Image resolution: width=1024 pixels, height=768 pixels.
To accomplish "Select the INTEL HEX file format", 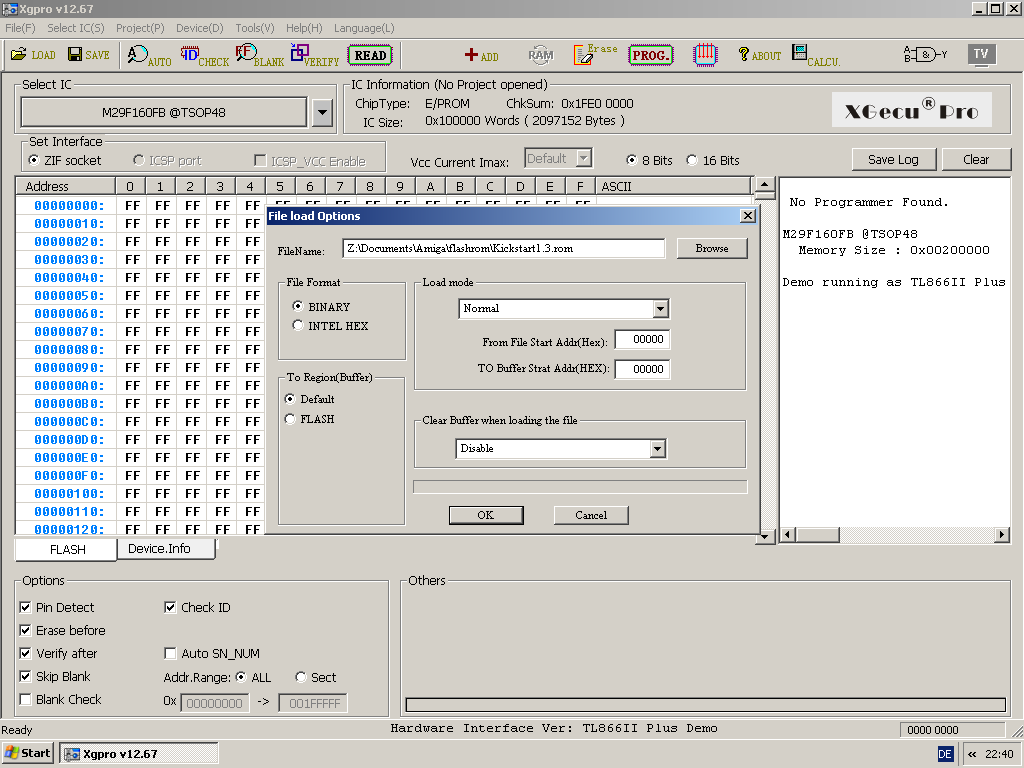I will click(x=298, y=326).
